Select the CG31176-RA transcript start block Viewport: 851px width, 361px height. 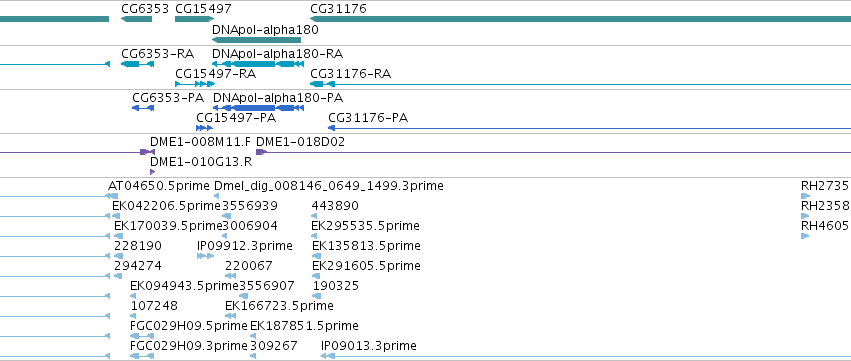[316, 84]
